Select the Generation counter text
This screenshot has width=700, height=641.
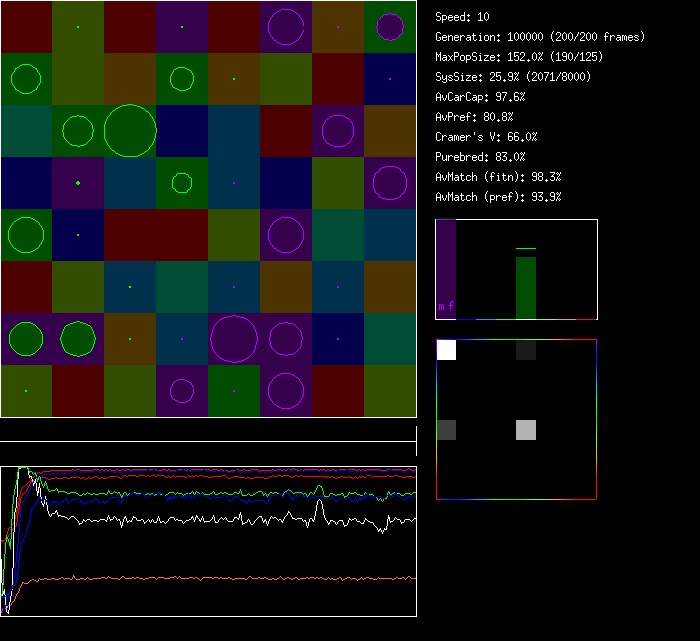[x=540, y=37]
